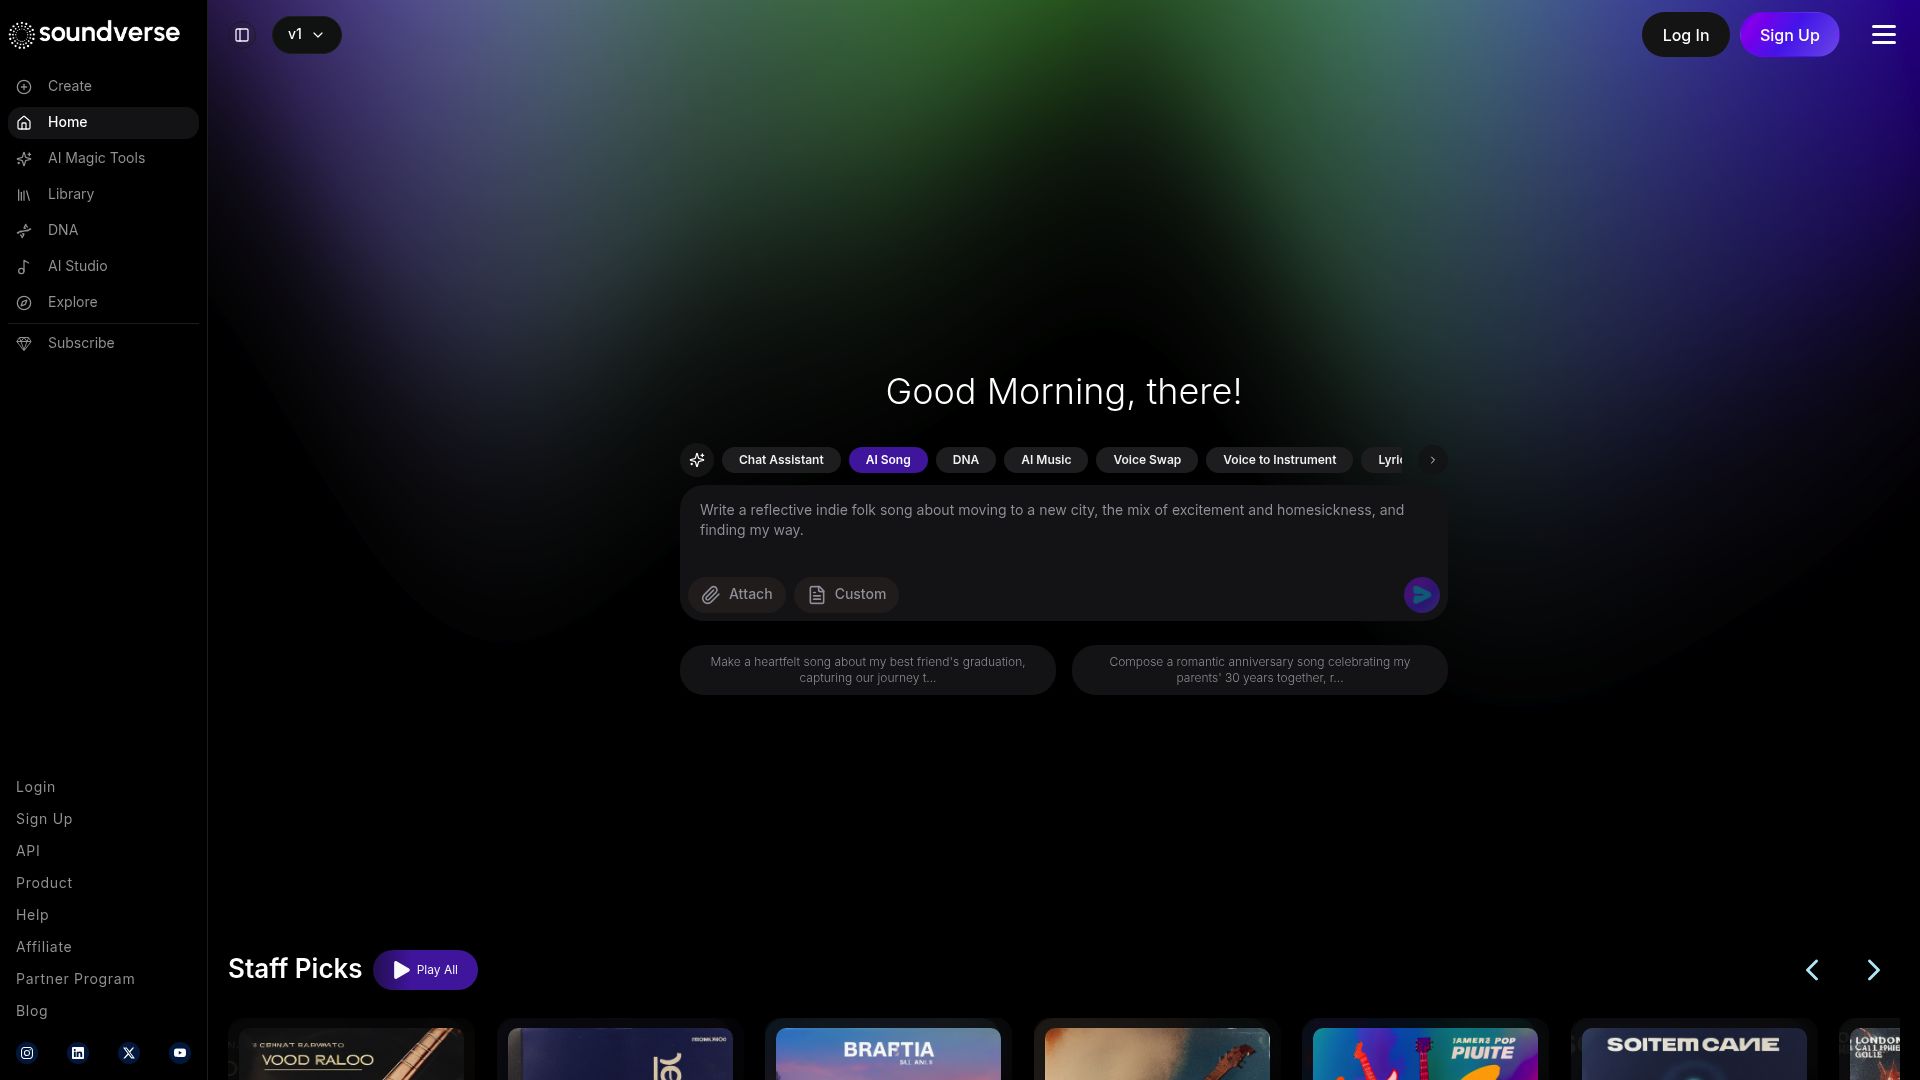Viewport: 1920px width, 1080px height.
Task: Open the YouTube icon link
Action: pyautogui.click(x=180, y=1053)
